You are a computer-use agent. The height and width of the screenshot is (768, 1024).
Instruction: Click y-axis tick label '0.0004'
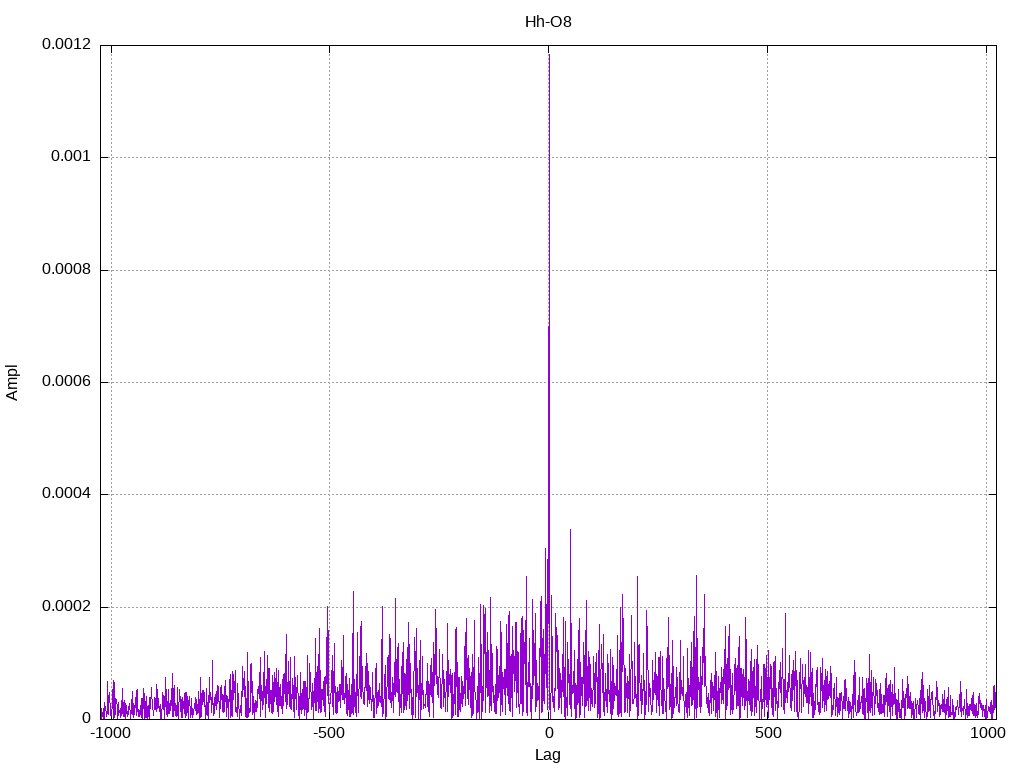point(67,493)
